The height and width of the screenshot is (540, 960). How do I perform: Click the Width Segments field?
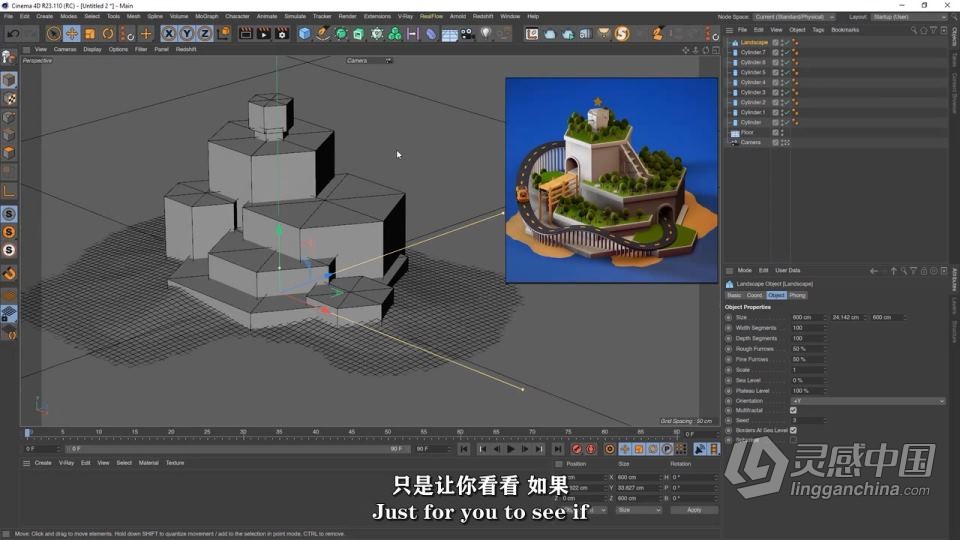[x=808, y=328]
